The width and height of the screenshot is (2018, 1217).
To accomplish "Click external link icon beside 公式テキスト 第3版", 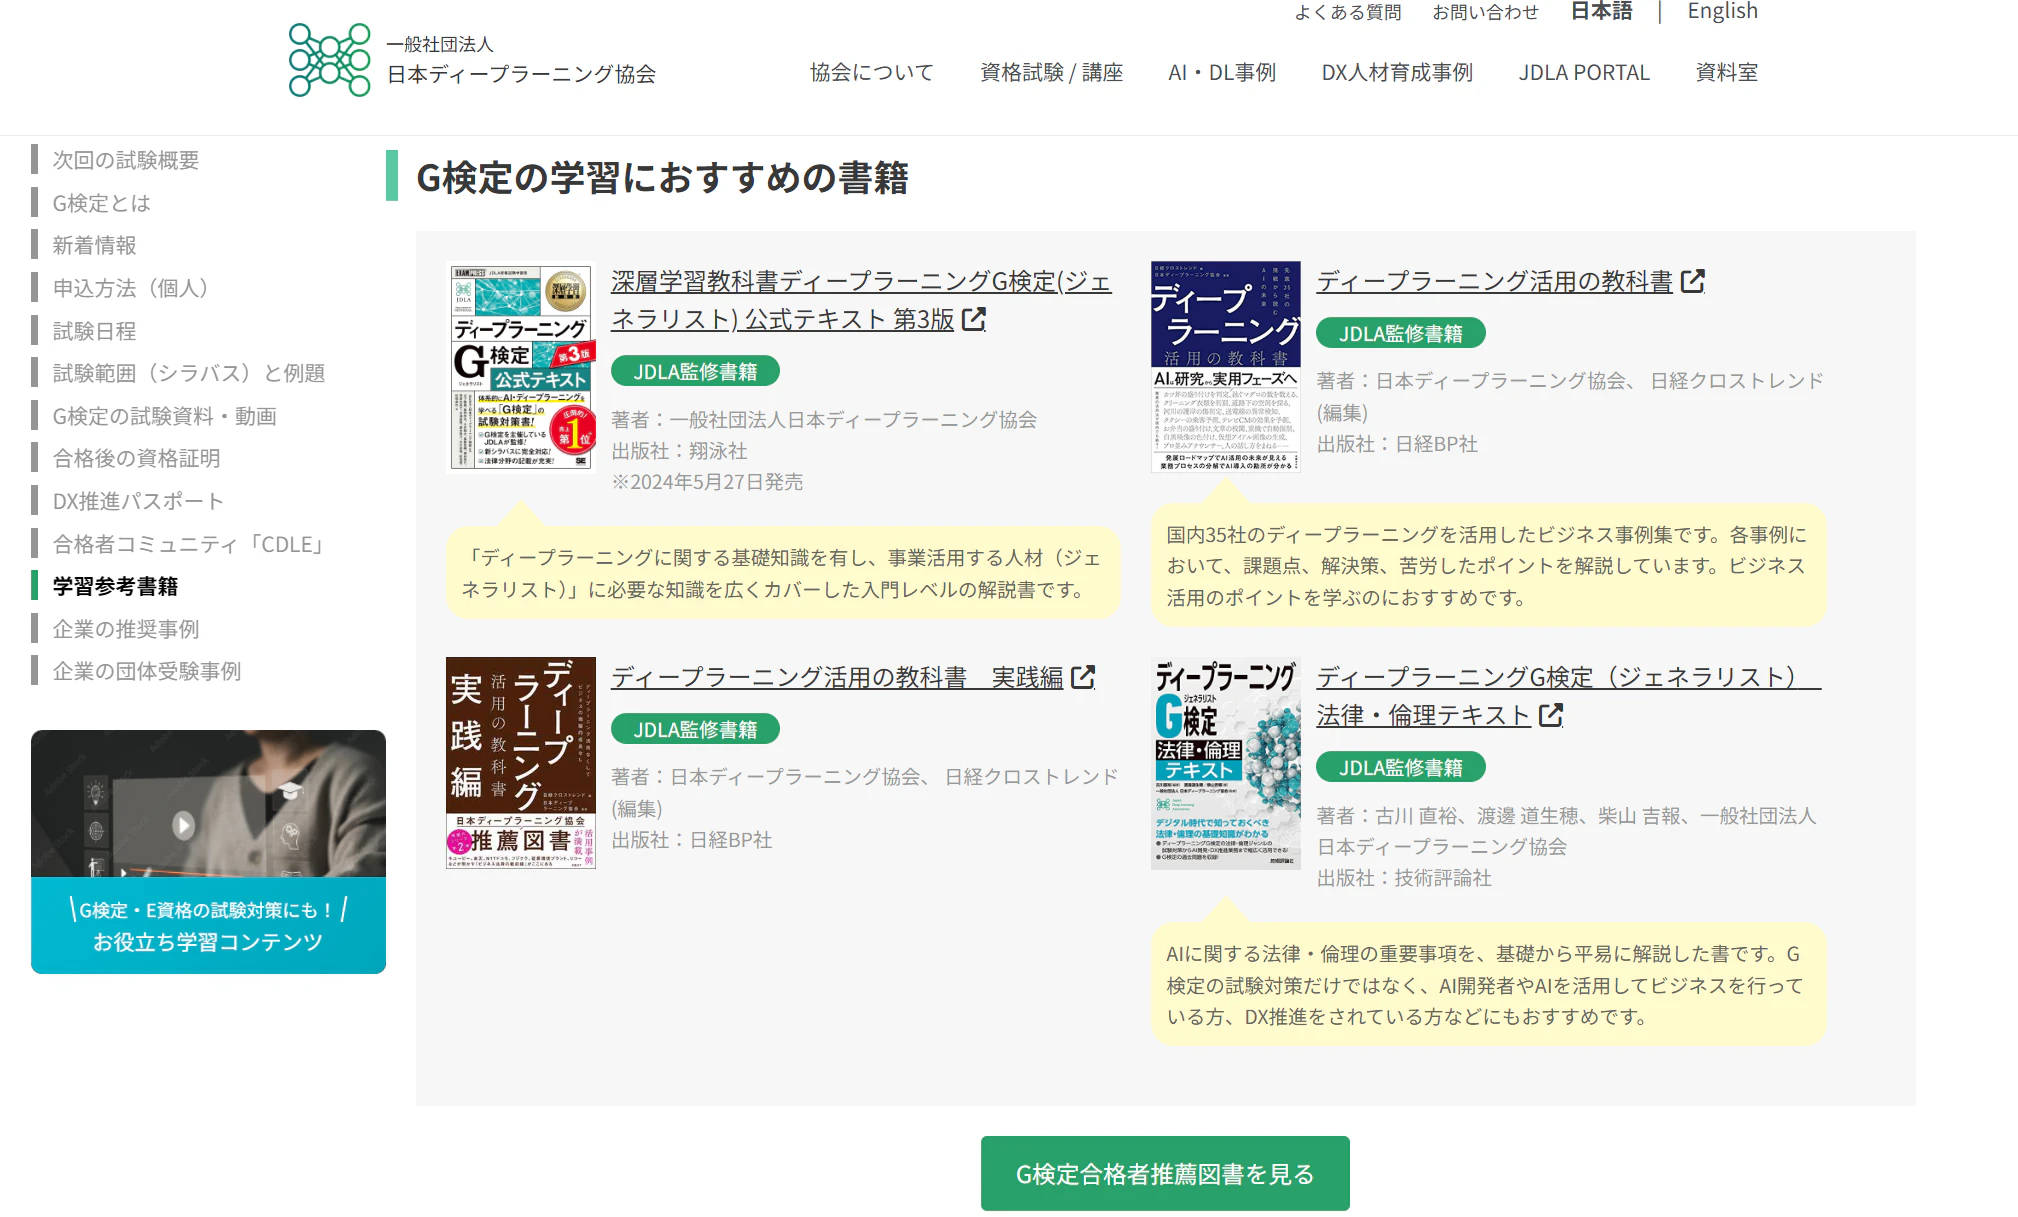I will 974,320.
